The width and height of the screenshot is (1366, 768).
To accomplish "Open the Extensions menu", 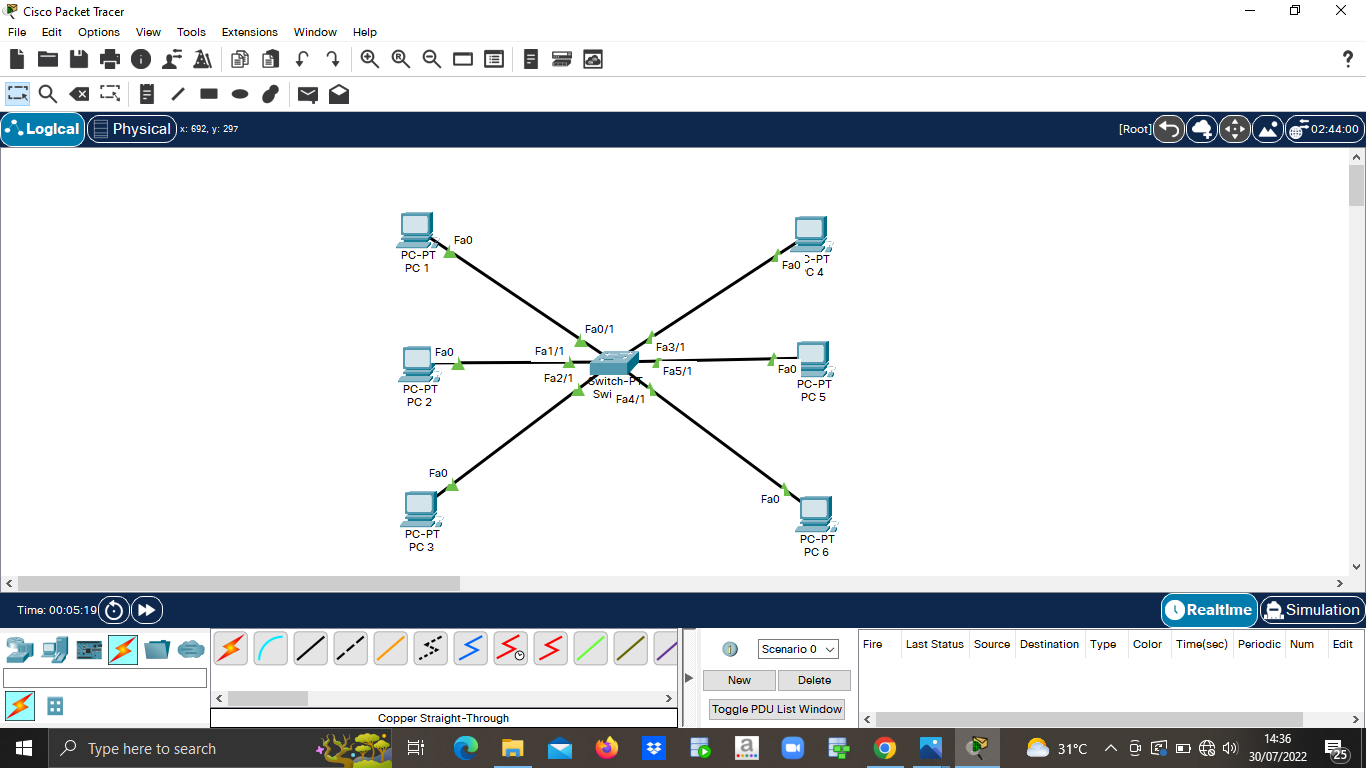I will [250, 32].
